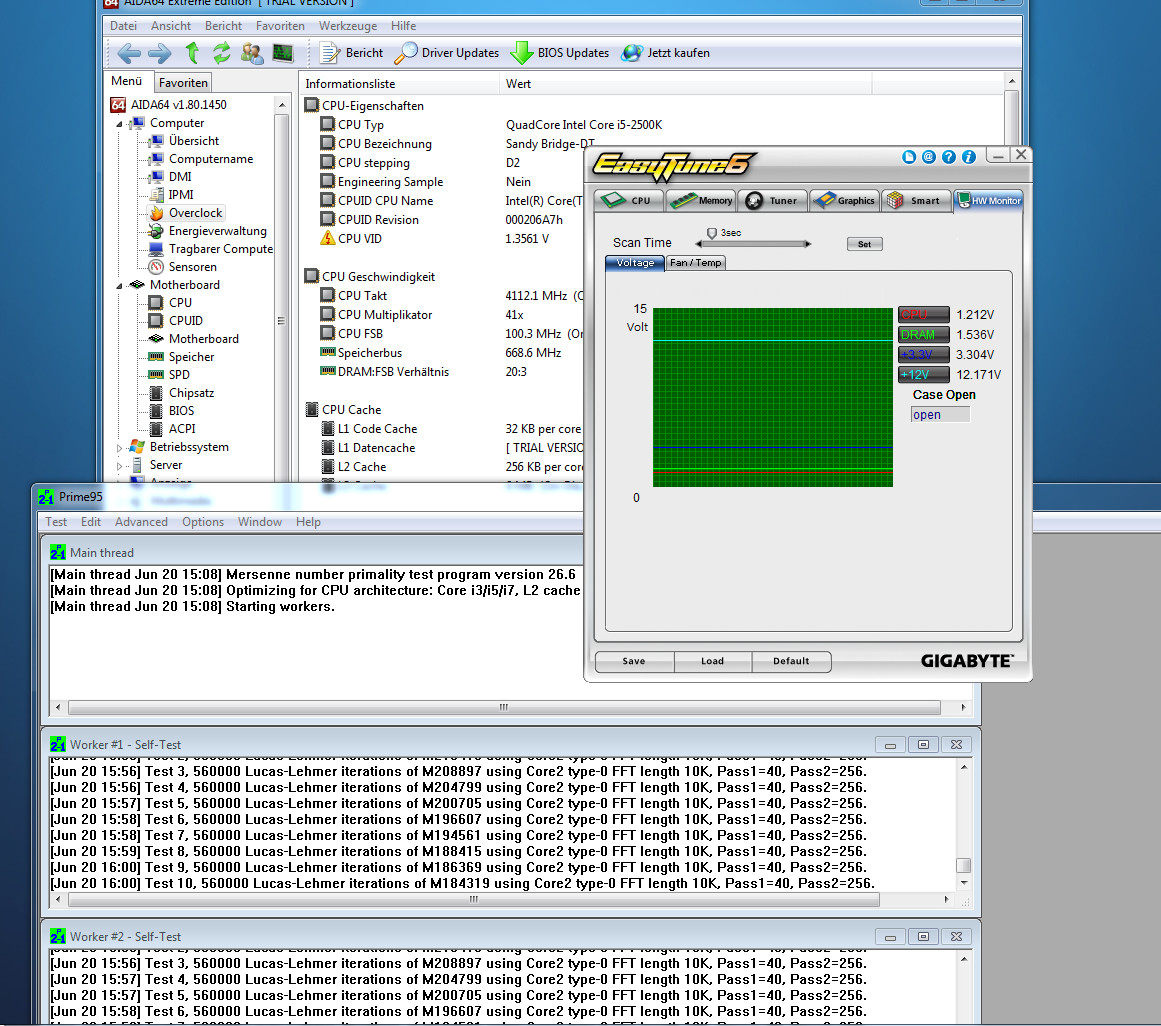1161x1026 pixels.
Task: Open BIOS Updates in AIDA64 toolbar
Action: pyautogui.click(x=560, y=53)
